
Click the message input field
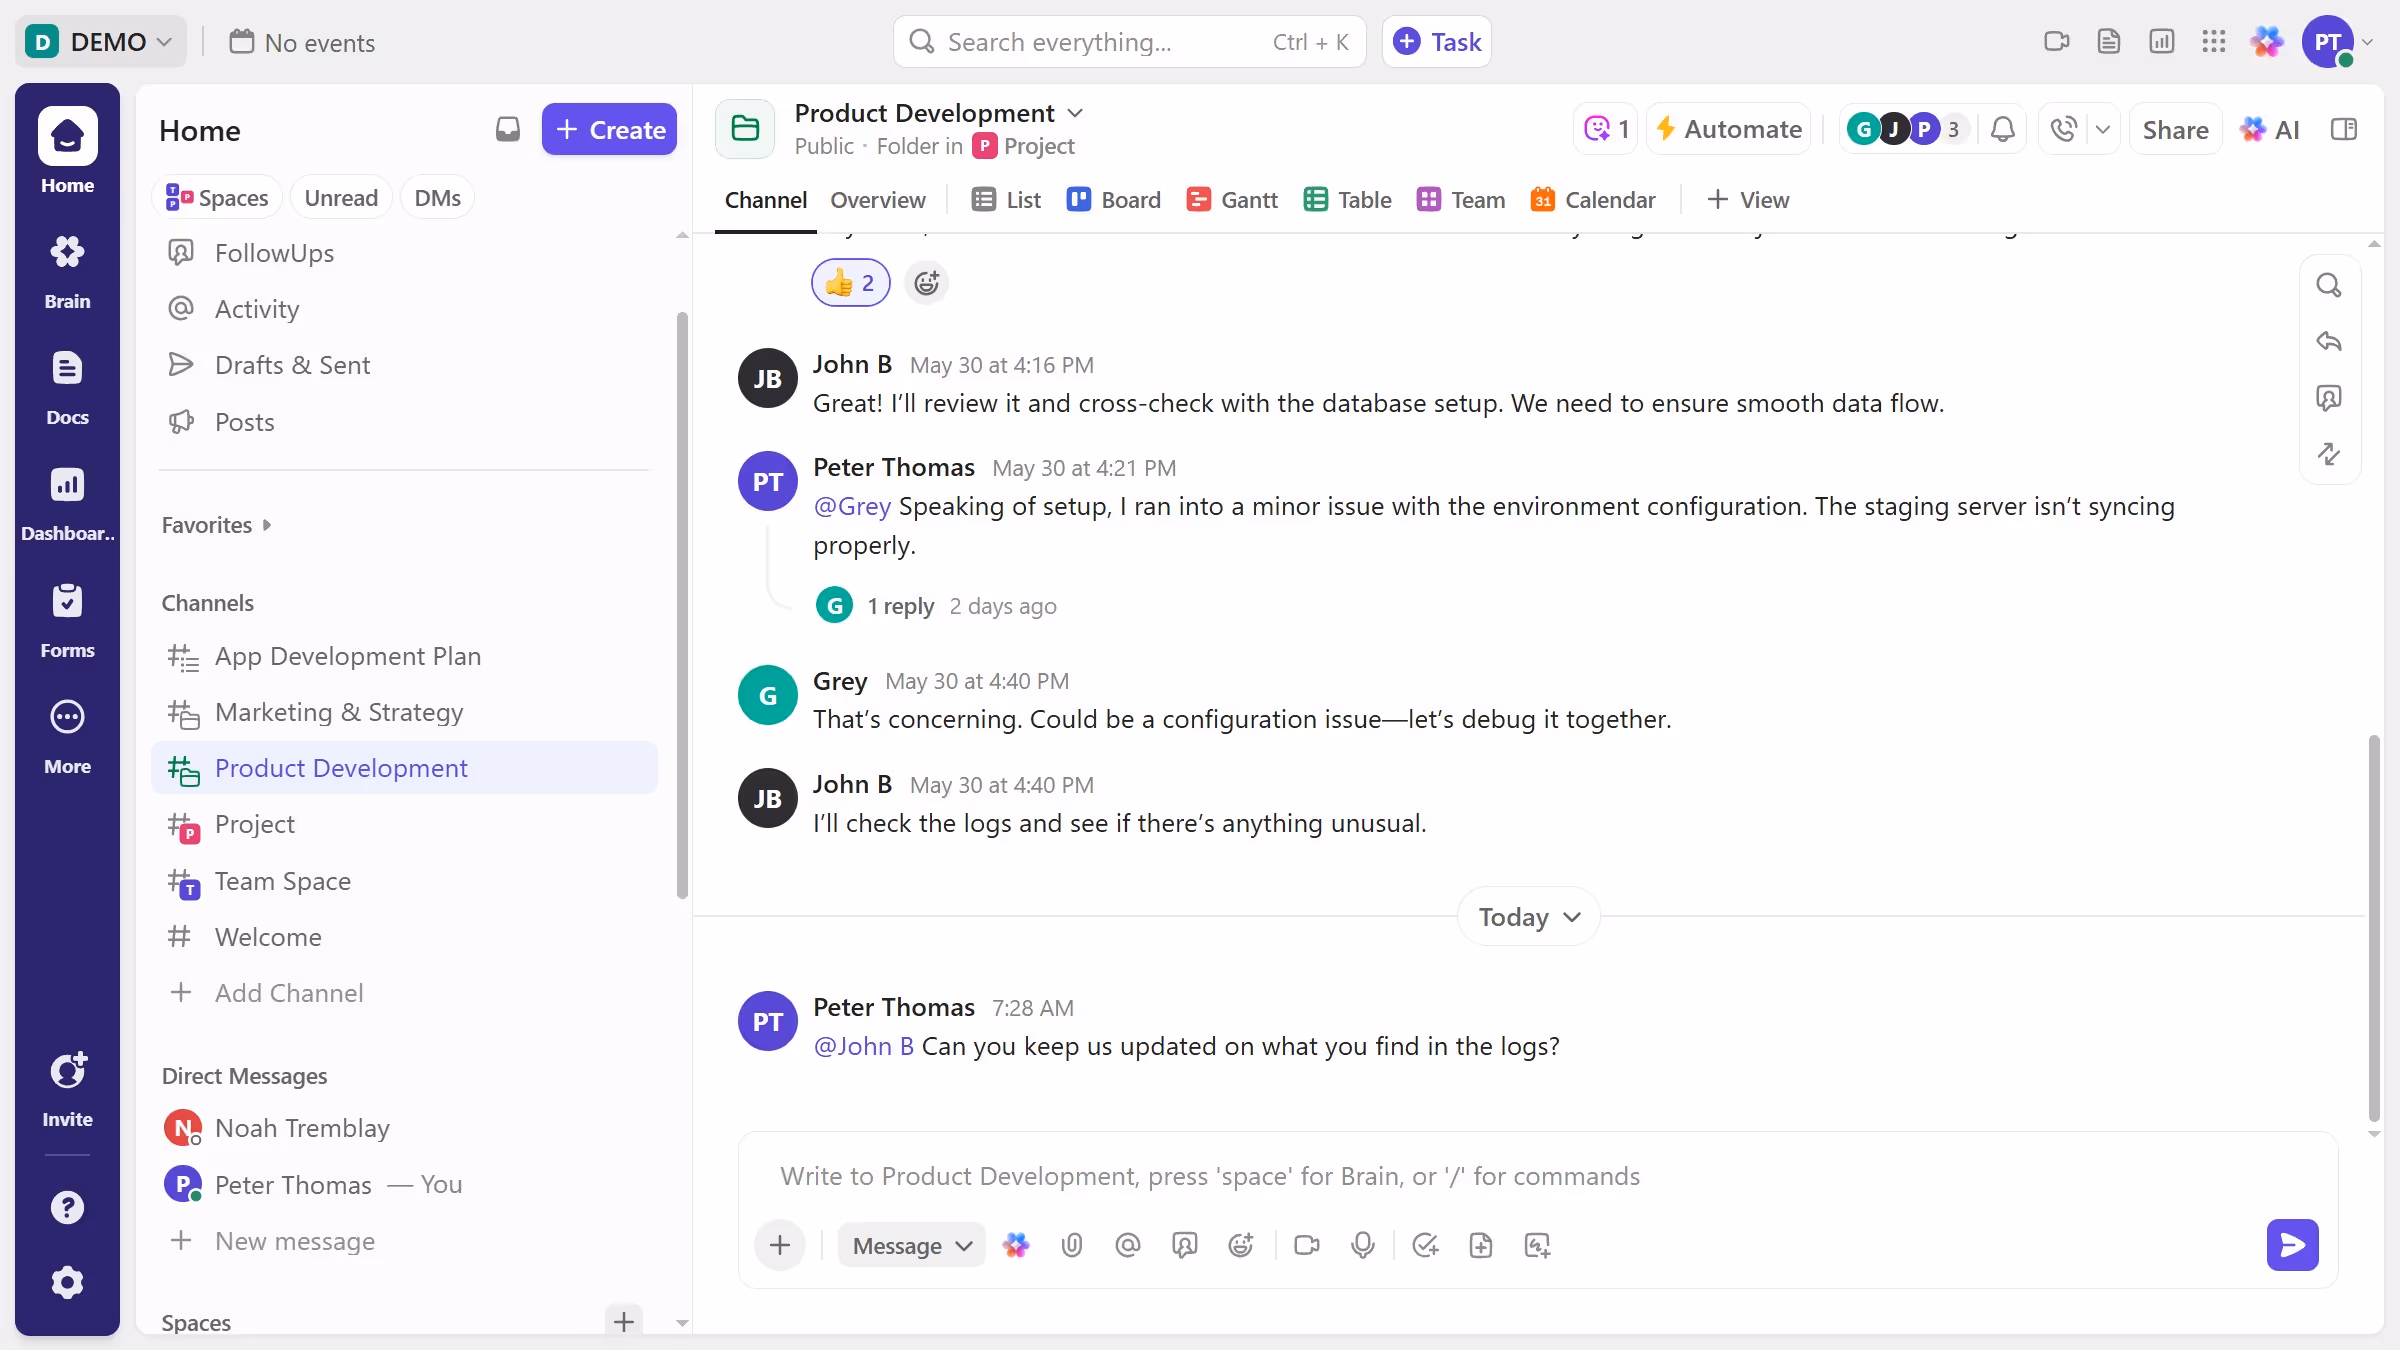(x=1537, y=1175)
